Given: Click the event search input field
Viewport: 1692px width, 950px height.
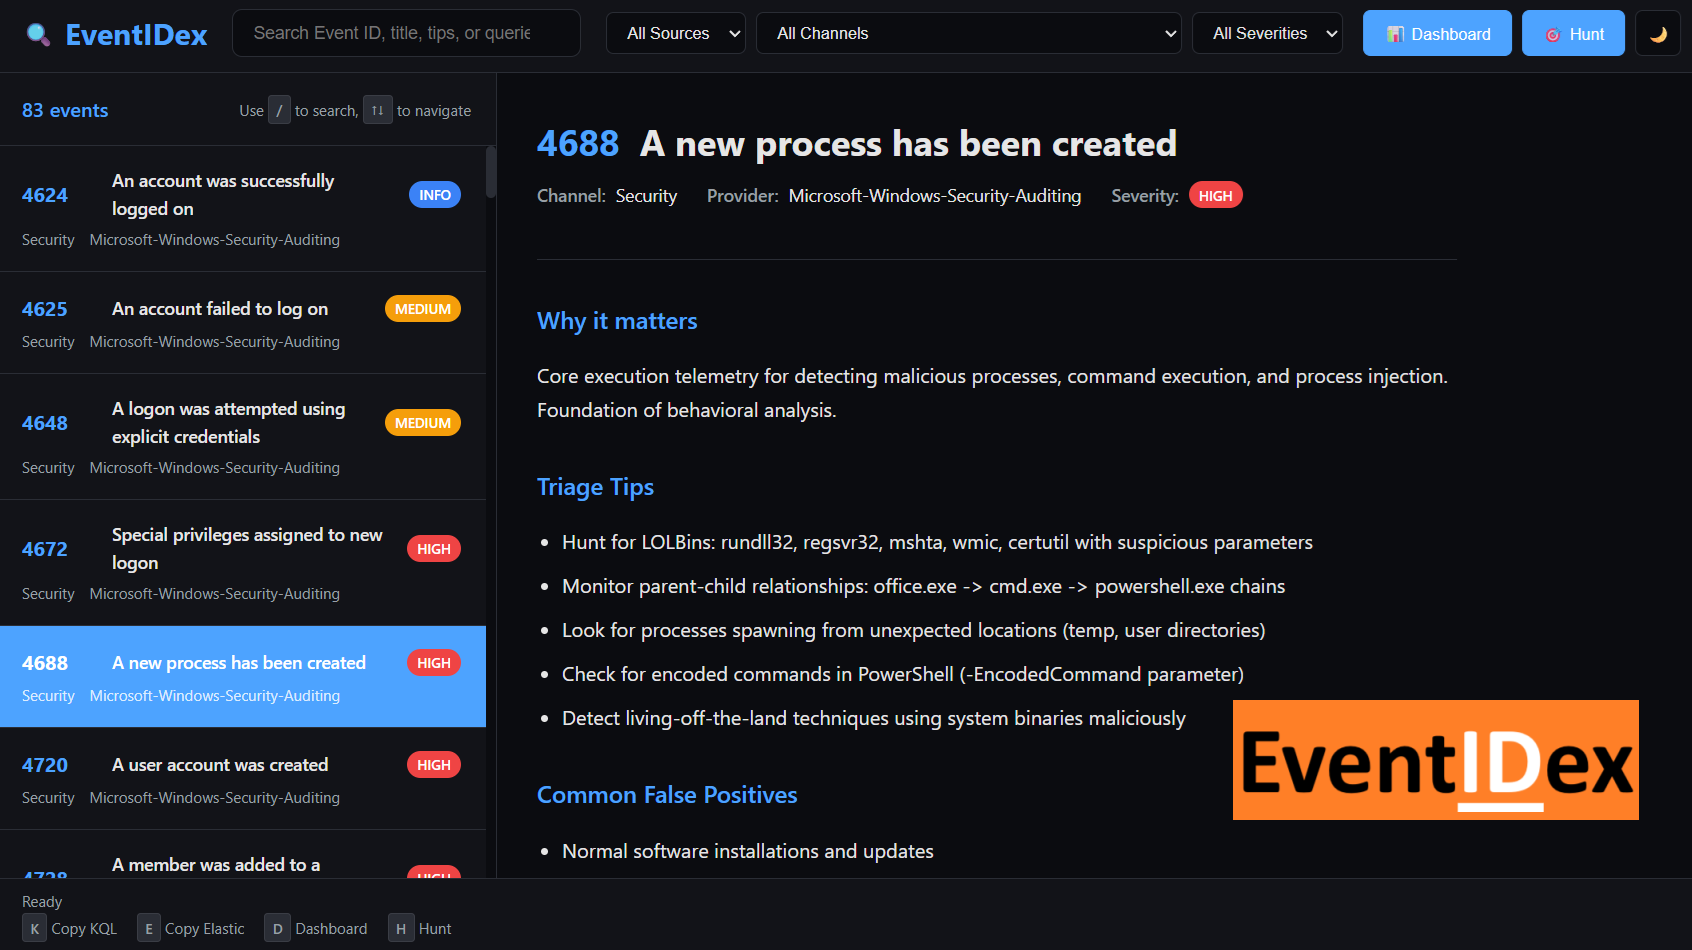Looking at the screenshot, I should click(406, 34).
